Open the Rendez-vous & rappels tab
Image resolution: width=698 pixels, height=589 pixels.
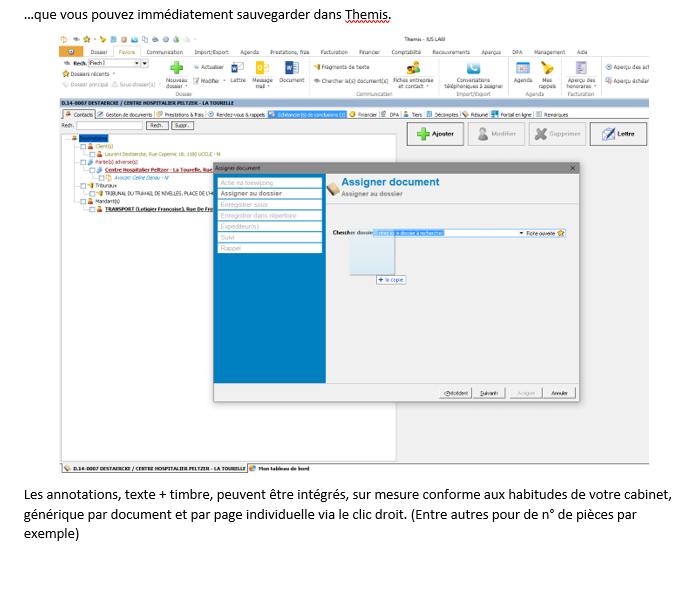[x=237, y=114]
